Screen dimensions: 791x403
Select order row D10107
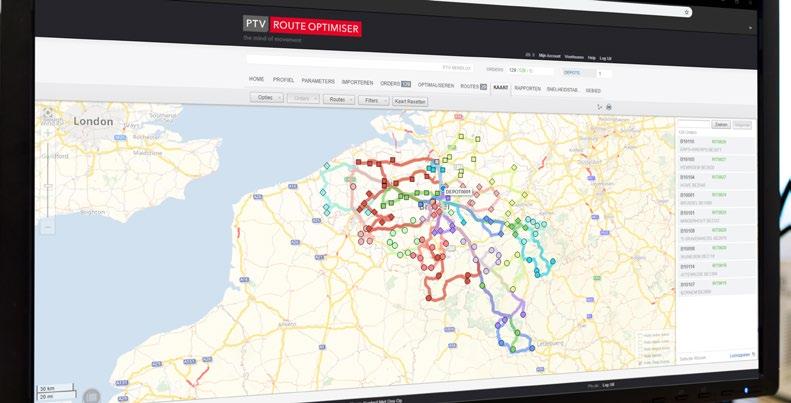coord(716,286)
